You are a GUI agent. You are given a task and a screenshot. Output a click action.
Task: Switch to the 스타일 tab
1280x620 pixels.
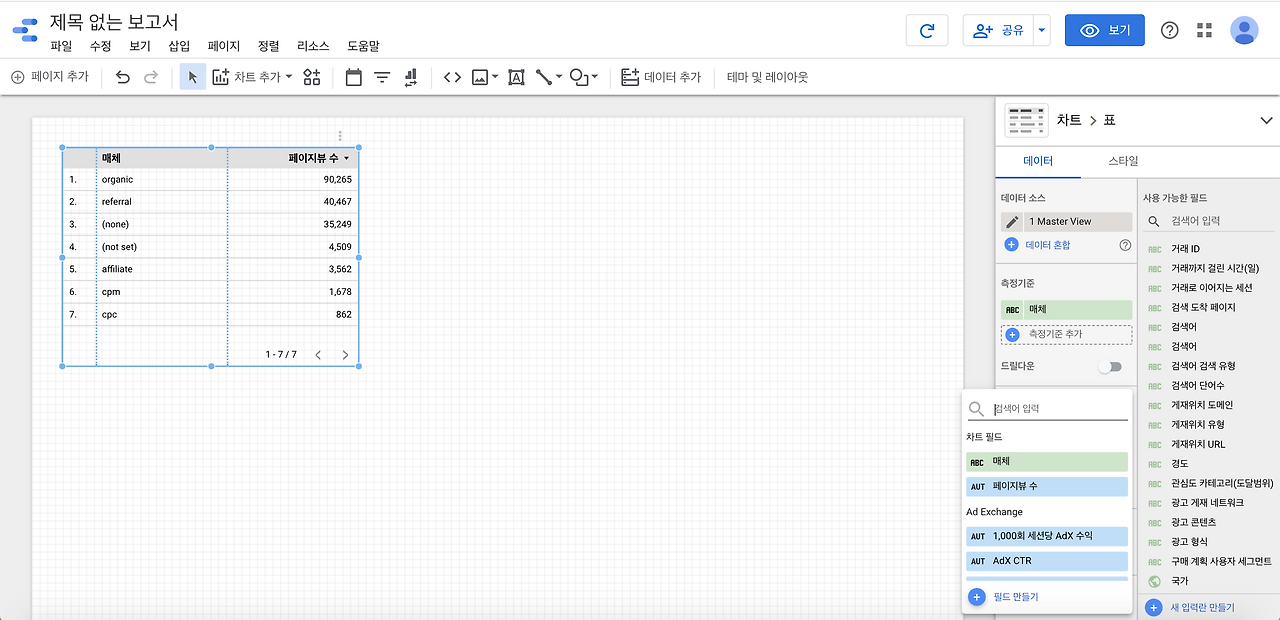tap(1123, 161)
